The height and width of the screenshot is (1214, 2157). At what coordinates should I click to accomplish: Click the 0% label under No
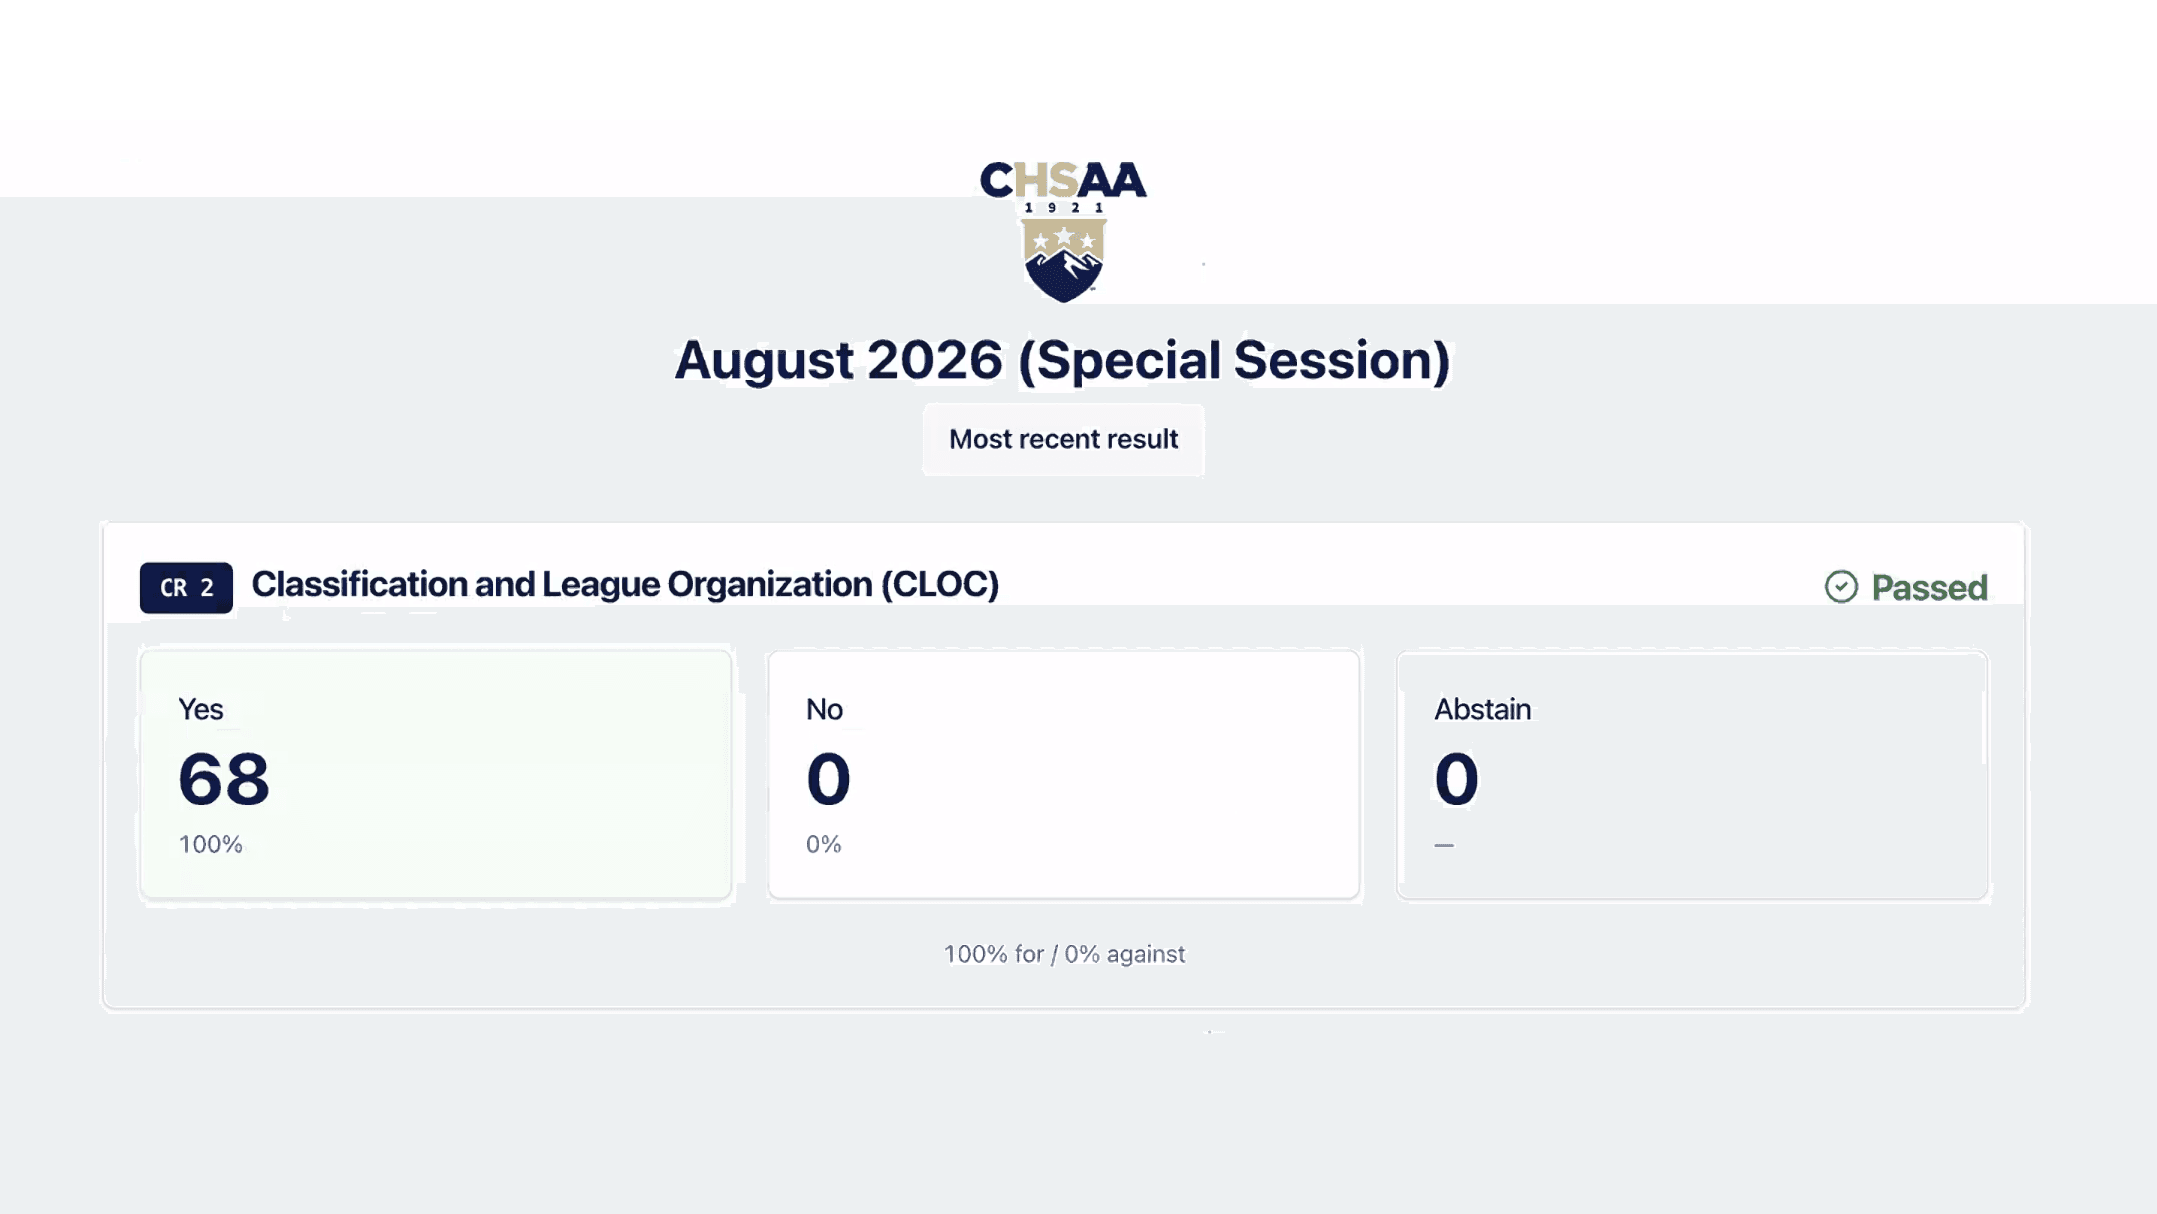pyautogui.click(x=824, y=844)
